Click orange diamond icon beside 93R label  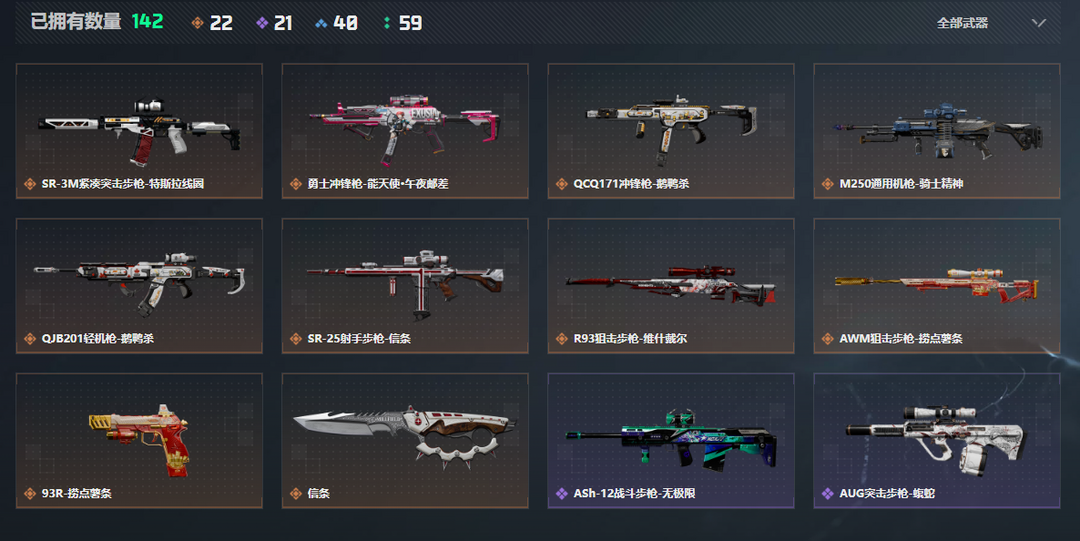tap(30, 493)
